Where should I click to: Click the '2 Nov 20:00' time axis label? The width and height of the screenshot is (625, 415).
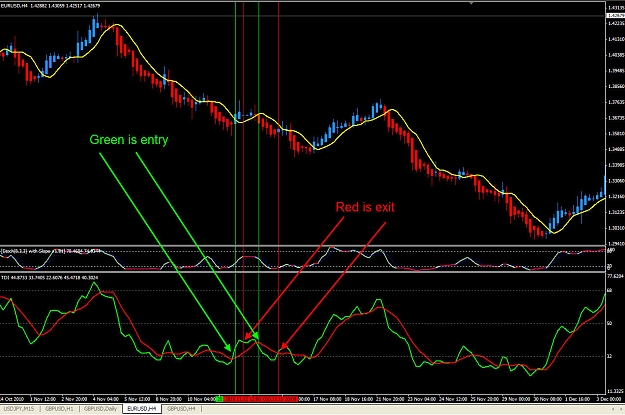click(74, 399)
